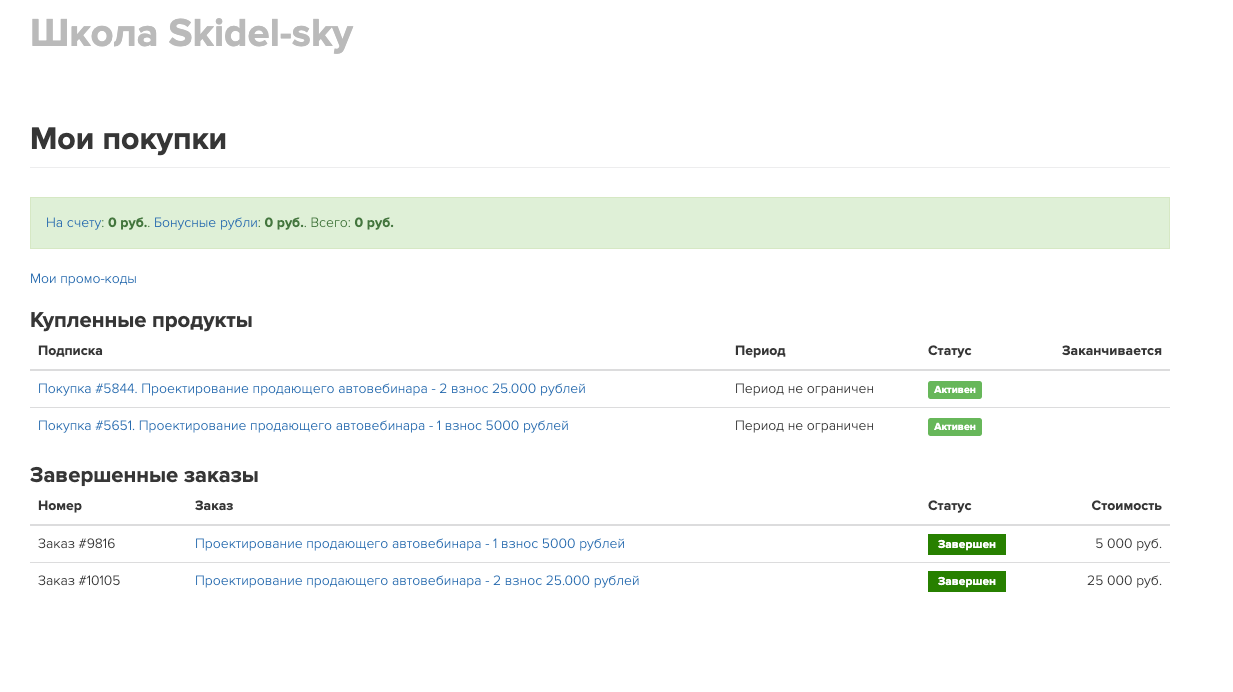Click the На счету balance text
The width and height of the screenshot is (1233, 692).
coord(97,222)
